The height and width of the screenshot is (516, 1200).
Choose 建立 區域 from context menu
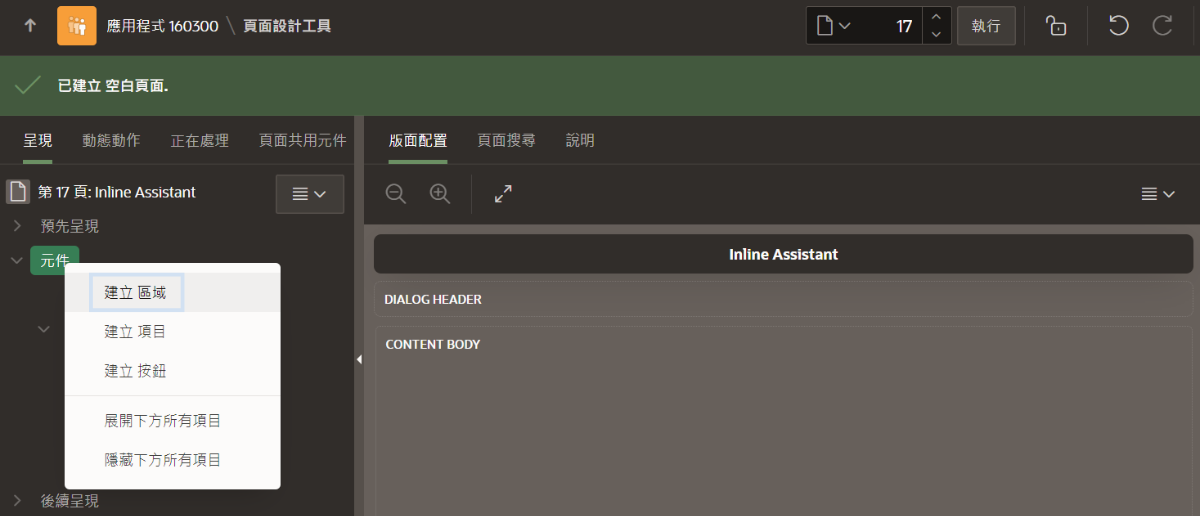172,292
